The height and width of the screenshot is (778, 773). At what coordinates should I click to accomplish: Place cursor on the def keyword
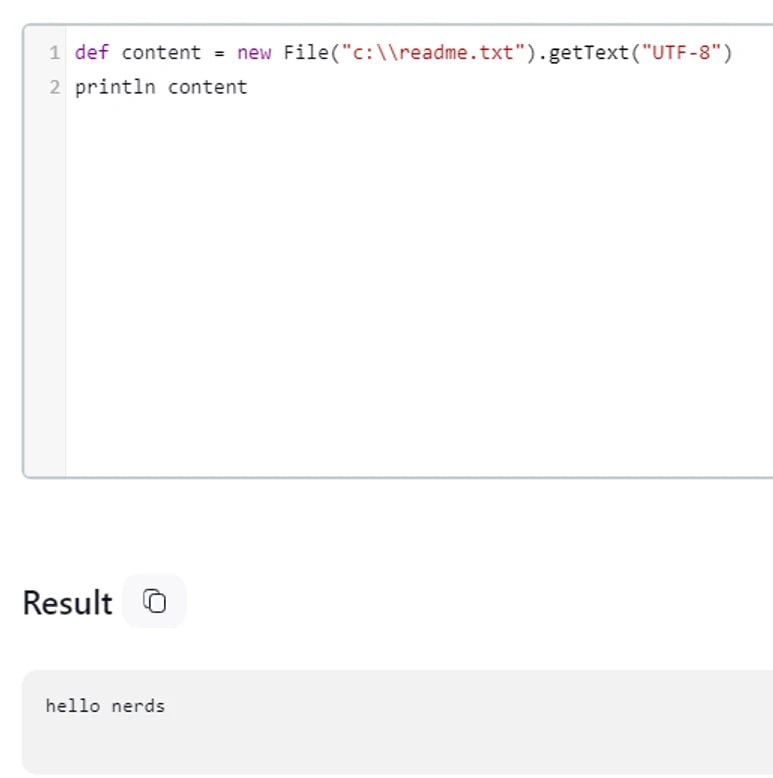tap(92, 53)
